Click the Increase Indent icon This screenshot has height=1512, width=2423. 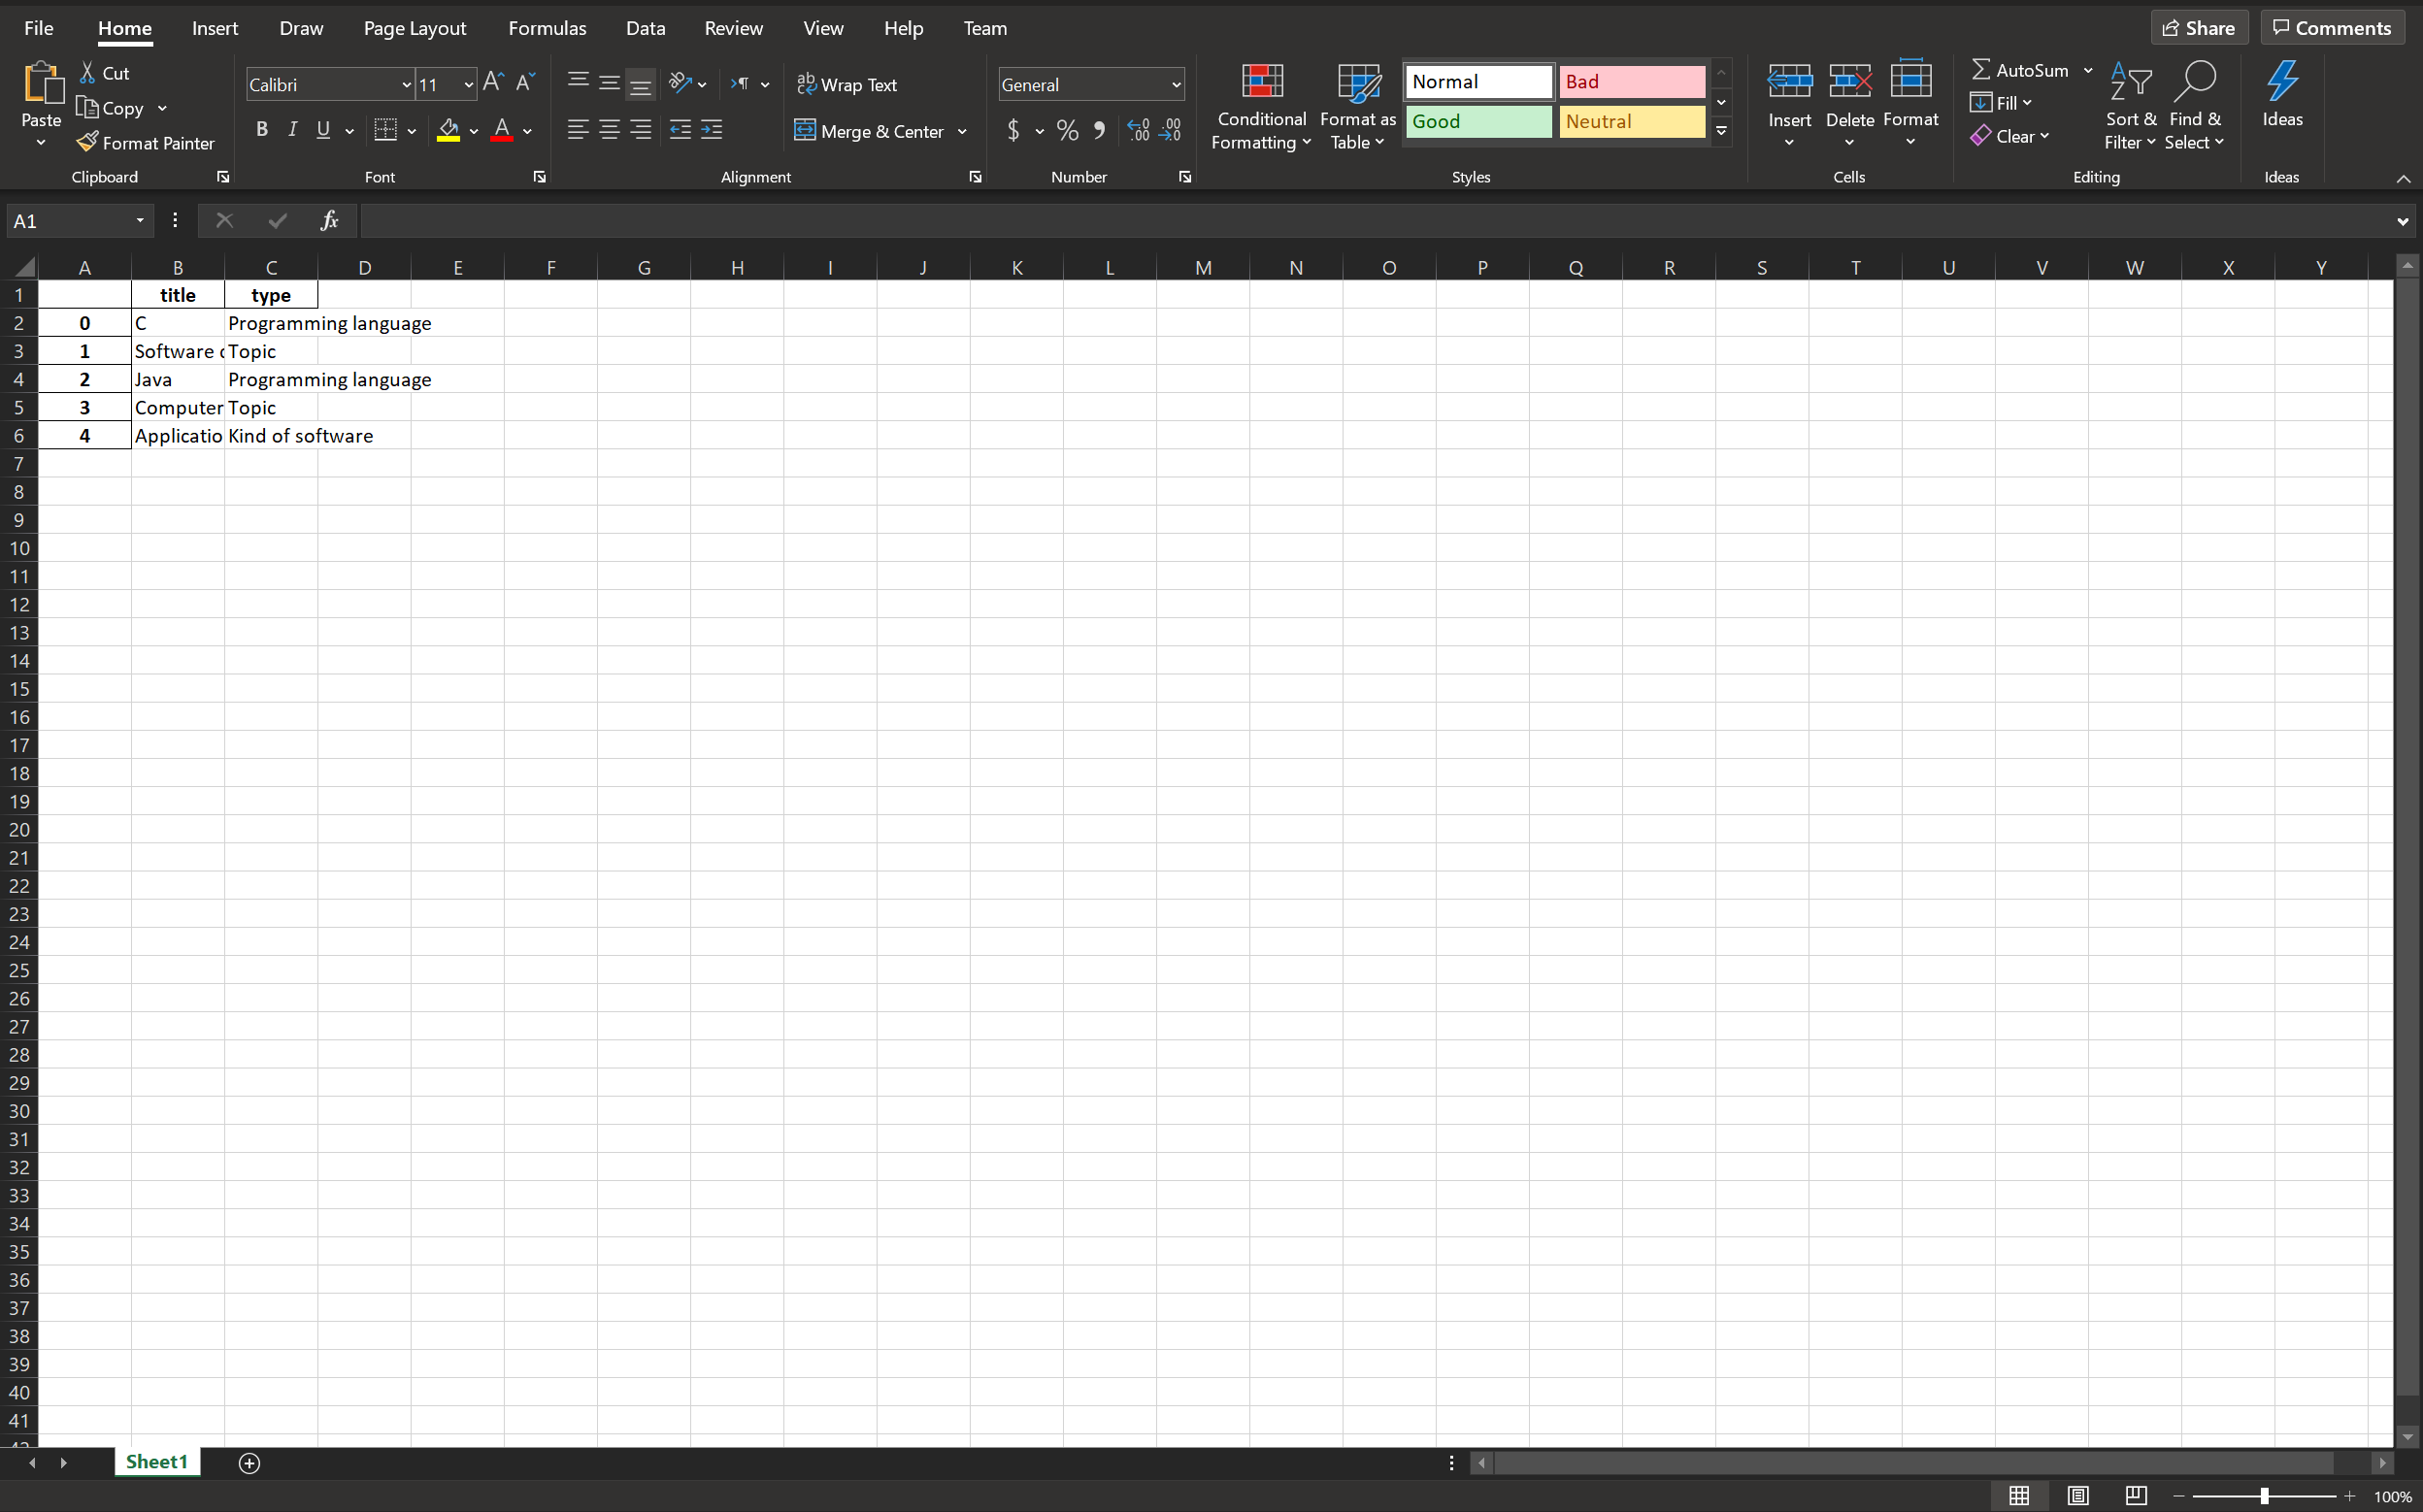tap(711, 130)
